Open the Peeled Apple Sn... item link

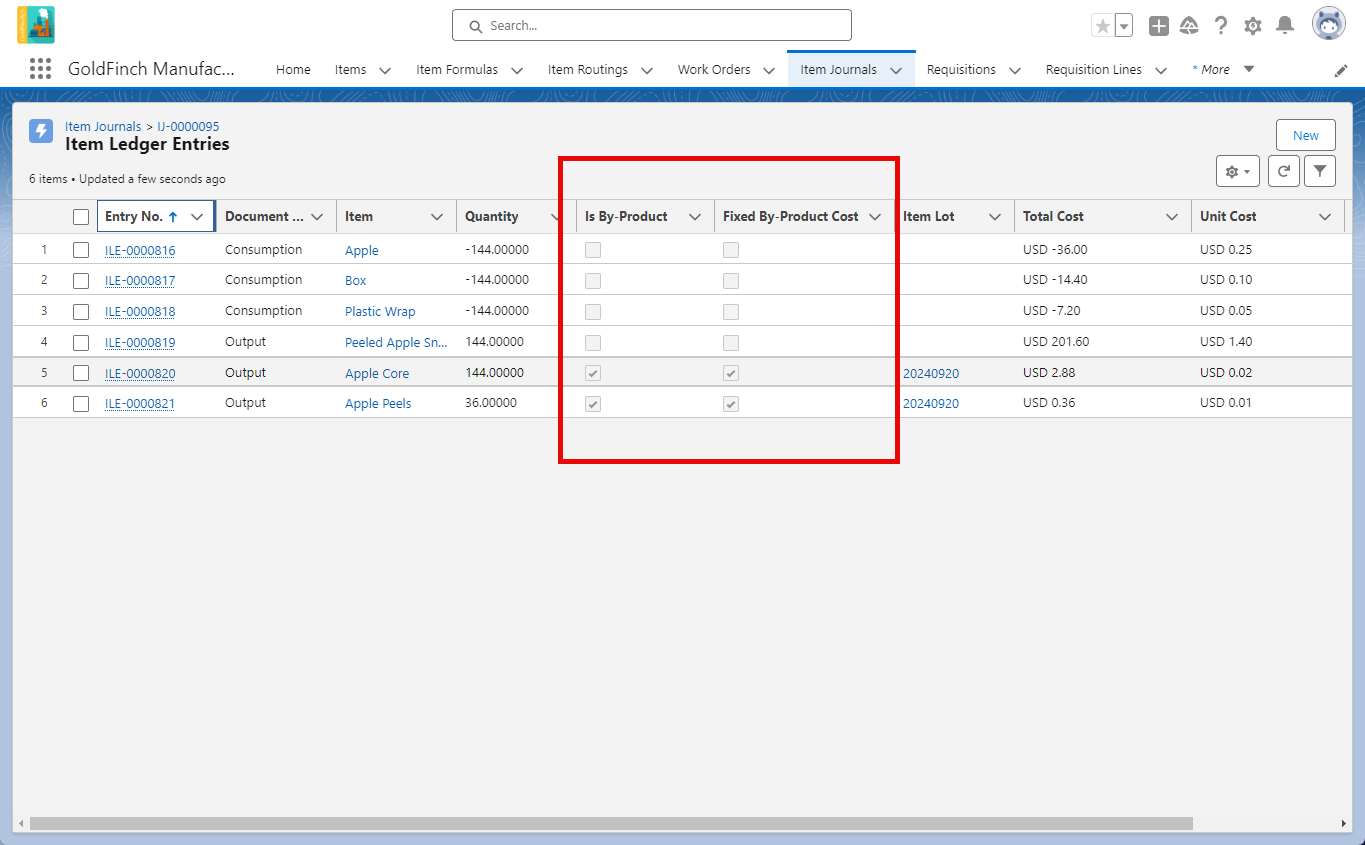[396, 343]
